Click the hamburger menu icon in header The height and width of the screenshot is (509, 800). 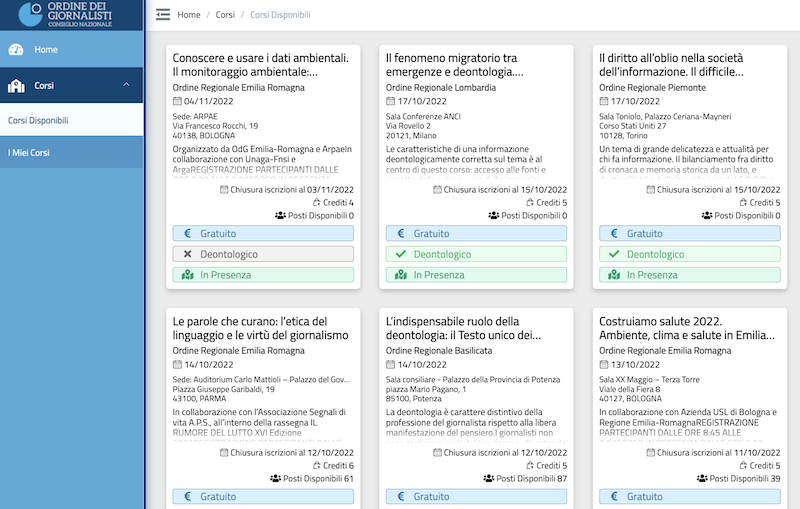(163, 15)
